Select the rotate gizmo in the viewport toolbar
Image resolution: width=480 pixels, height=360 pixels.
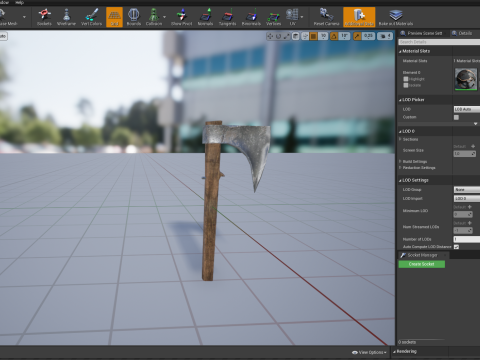tap(278, 36)
